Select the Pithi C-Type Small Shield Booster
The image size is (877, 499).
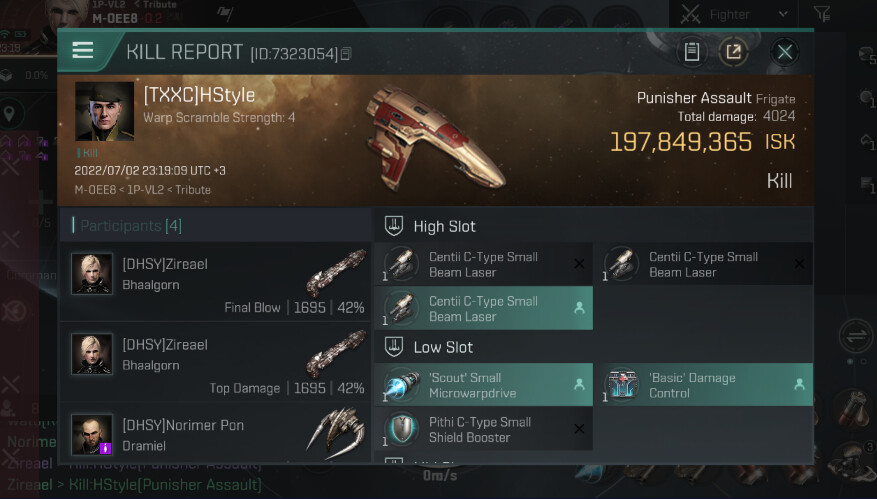483,429
